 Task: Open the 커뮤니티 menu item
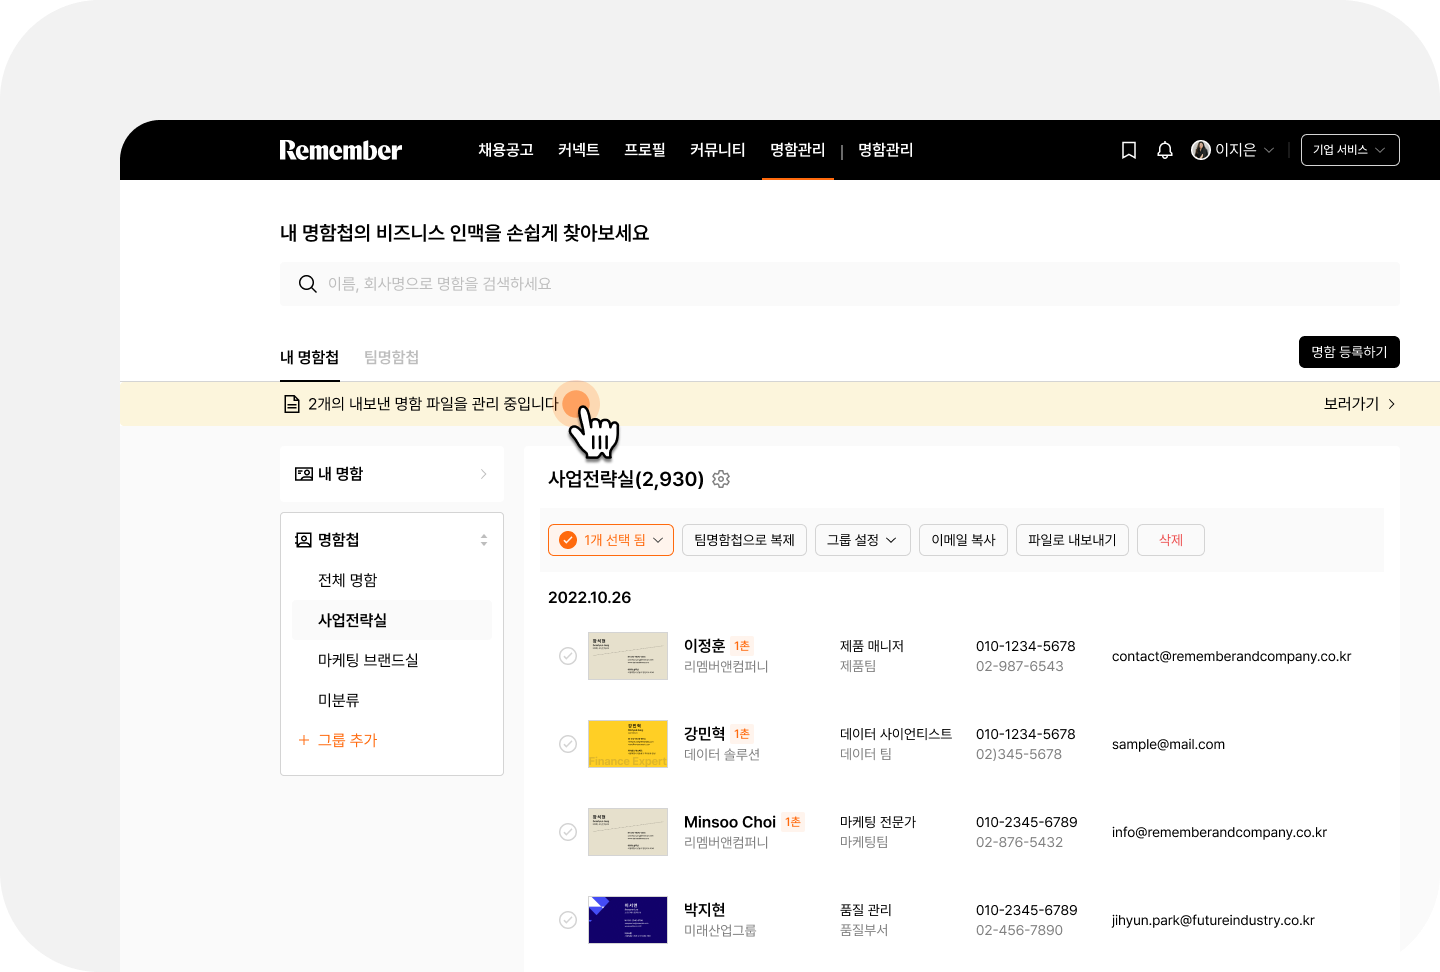tap(718, 150)
